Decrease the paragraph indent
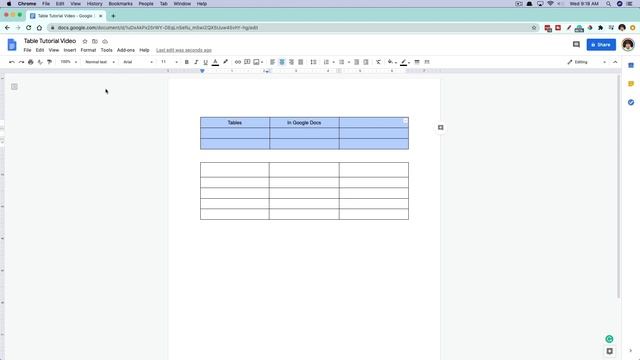Image resolution: width=640 pixels, height=360 pixels. click(x=356, y=62)
